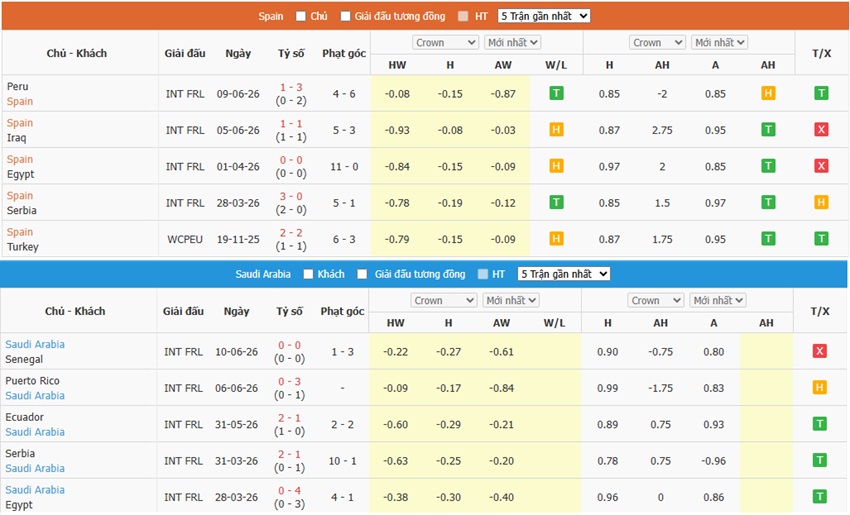Click orange H W/L badge in Spain-Turkey row
This screenshot has height=515, width=850.
[556, 239]
